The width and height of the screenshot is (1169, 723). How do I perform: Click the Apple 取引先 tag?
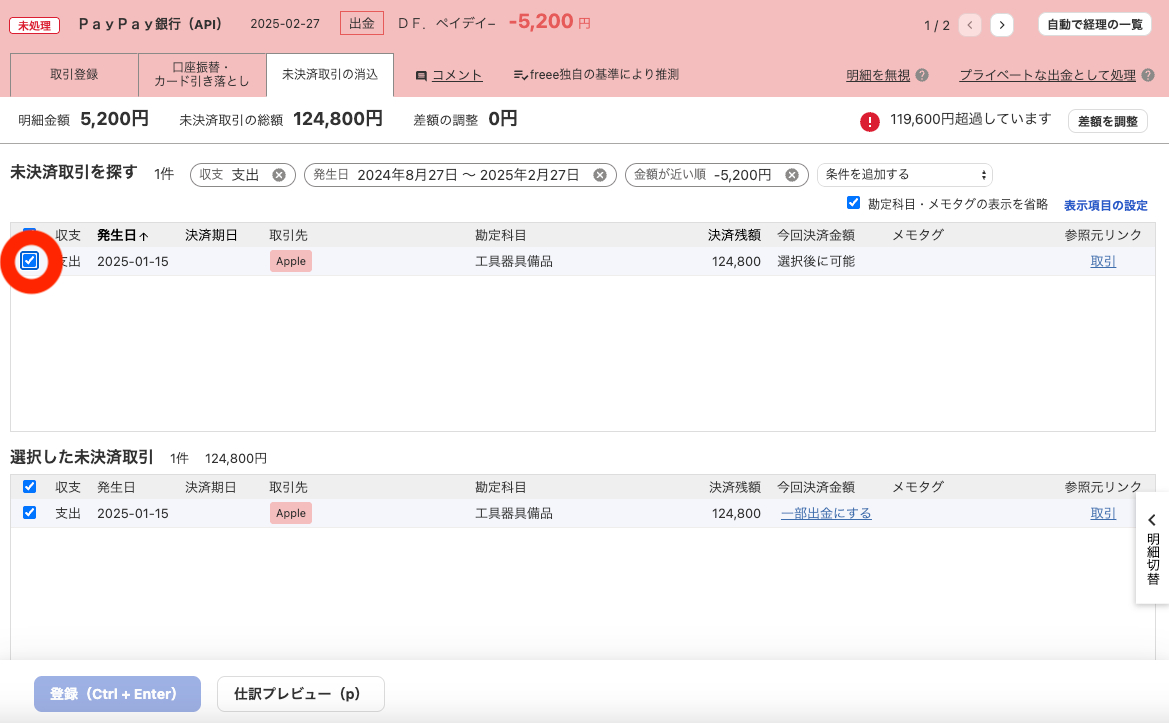[290, 261]
